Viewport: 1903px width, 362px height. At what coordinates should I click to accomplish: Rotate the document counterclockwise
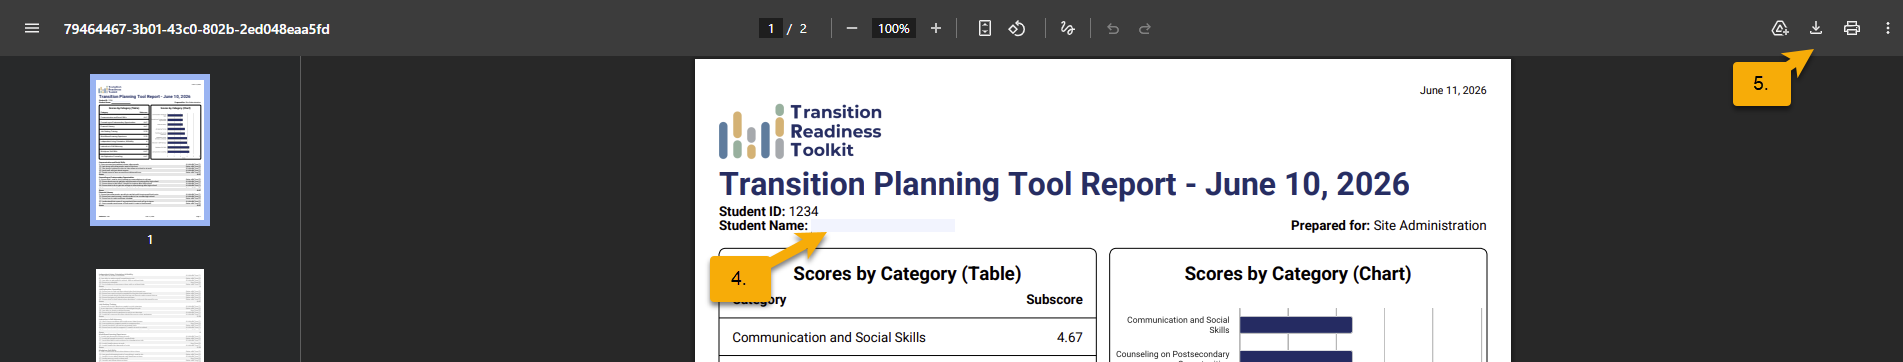1017,28
